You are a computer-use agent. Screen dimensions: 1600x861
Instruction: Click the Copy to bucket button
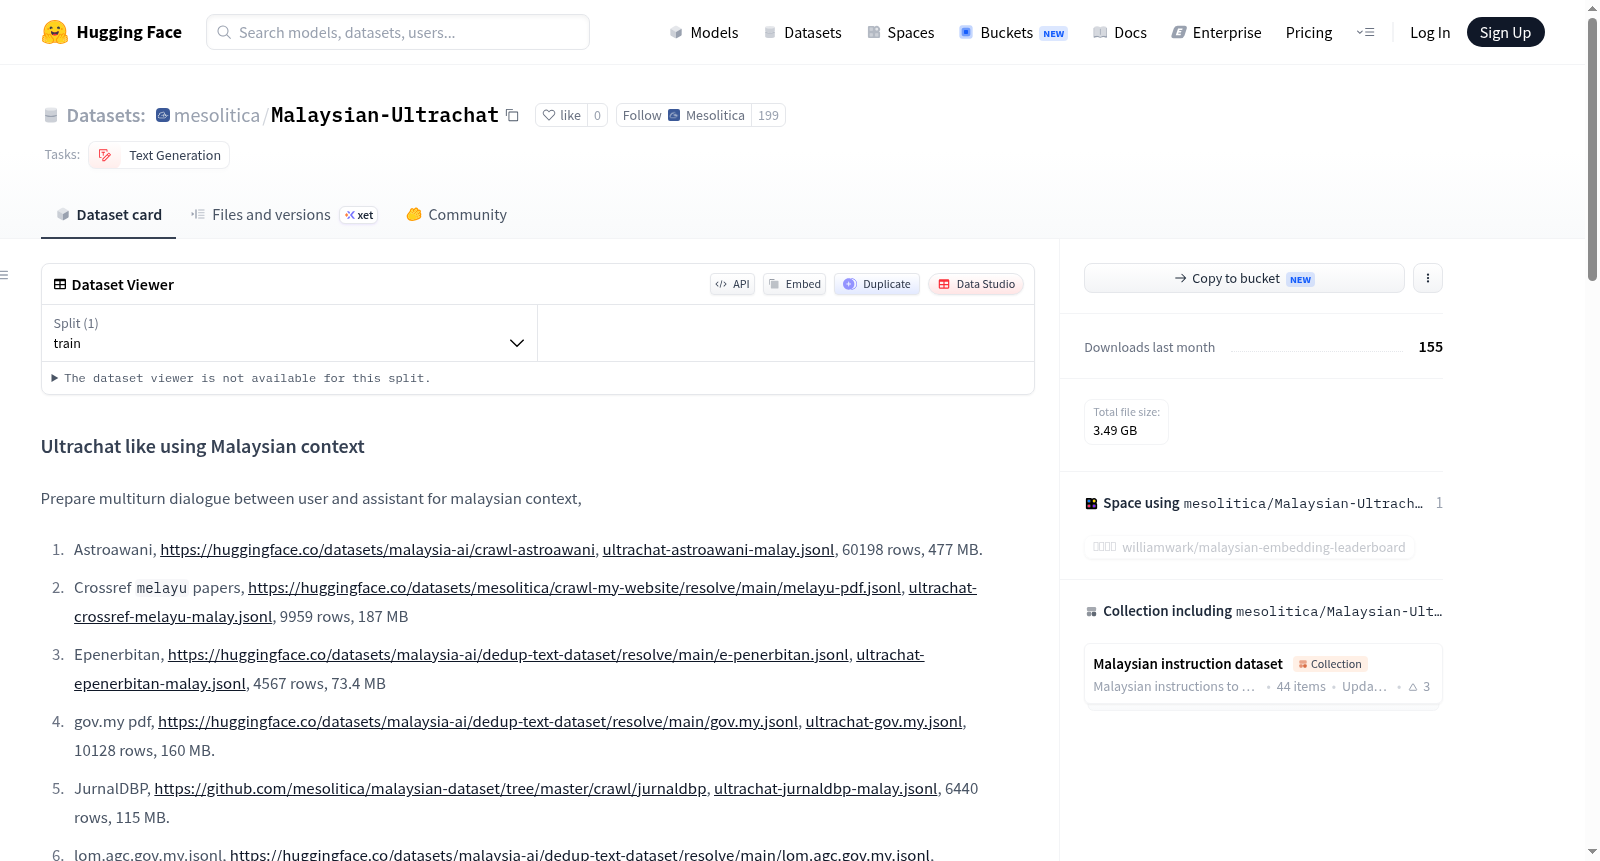pos(1244,278)
